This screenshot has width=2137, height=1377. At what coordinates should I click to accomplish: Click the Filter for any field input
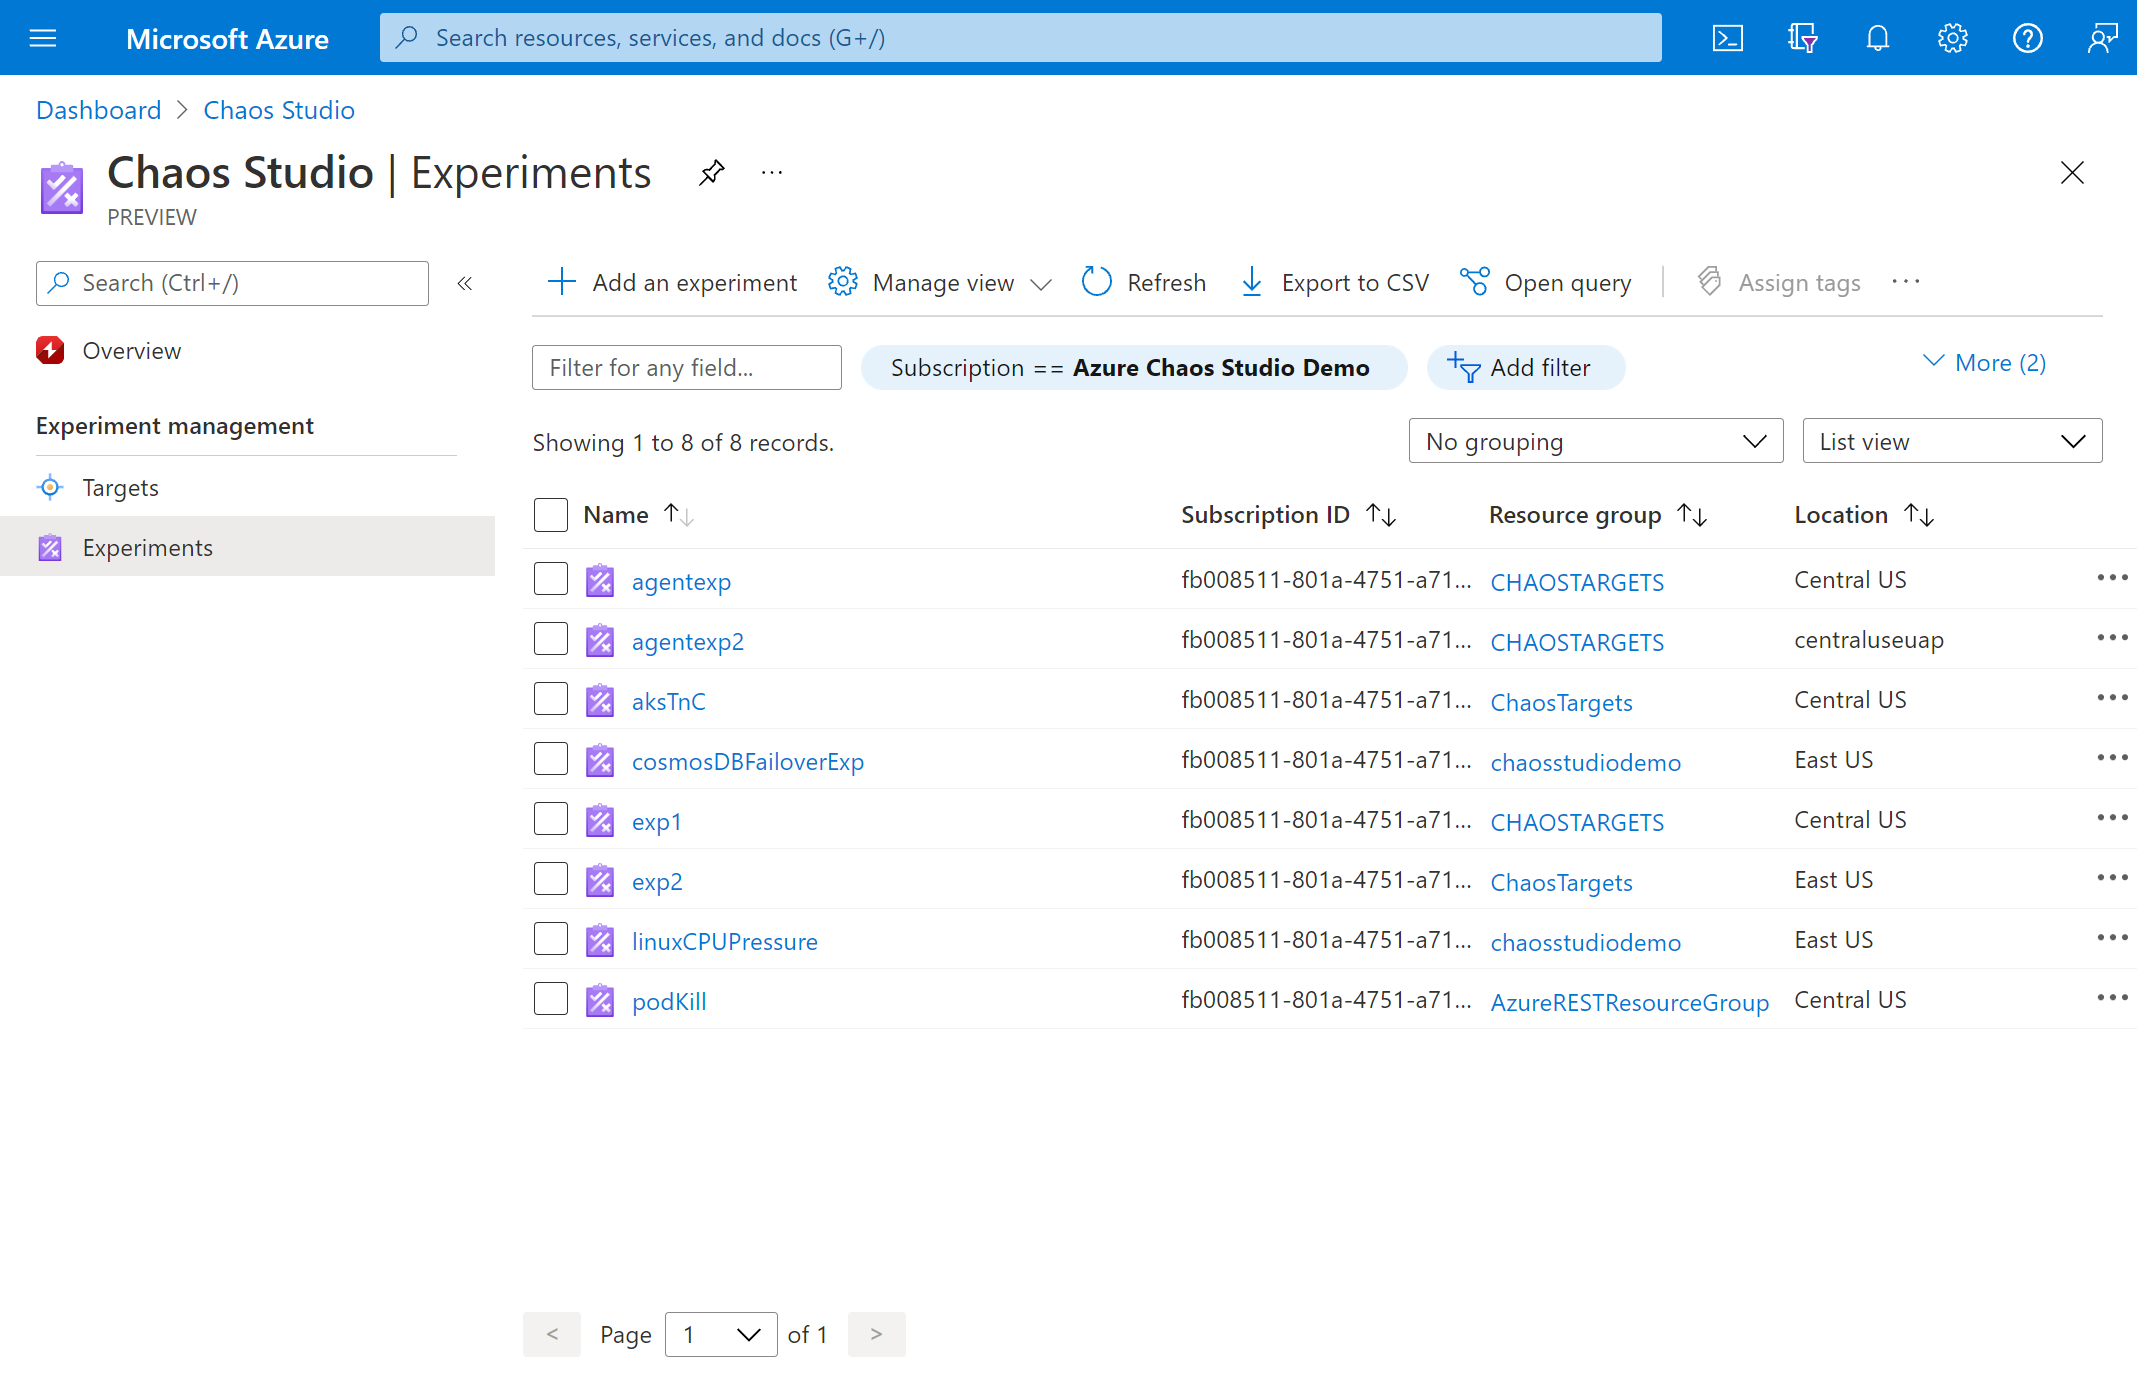tap(685, 368)
